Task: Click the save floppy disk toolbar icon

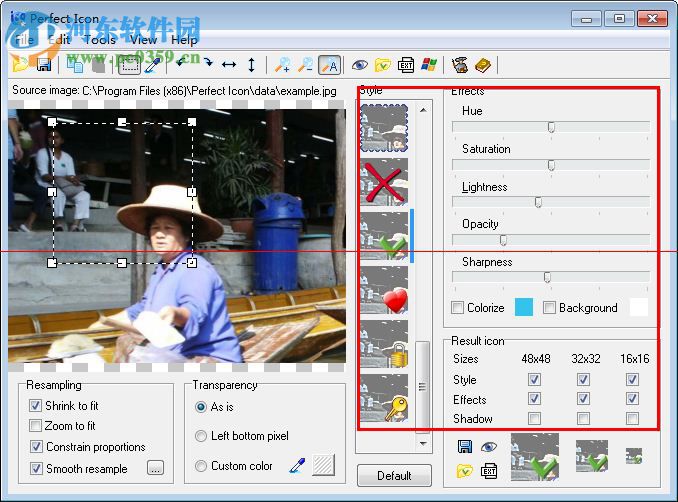Action: tap(43, 65)
